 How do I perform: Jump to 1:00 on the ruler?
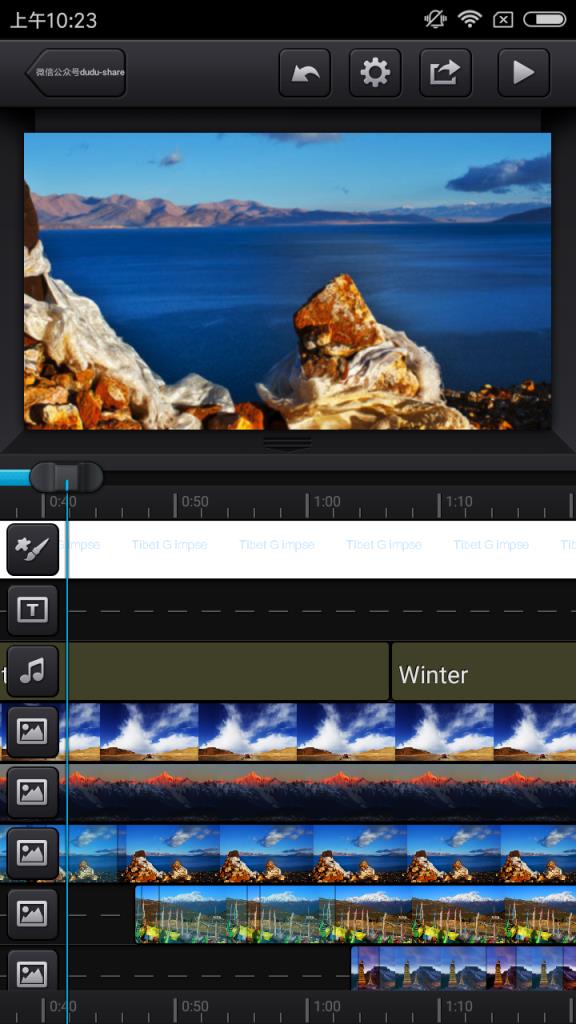(325, 503)
